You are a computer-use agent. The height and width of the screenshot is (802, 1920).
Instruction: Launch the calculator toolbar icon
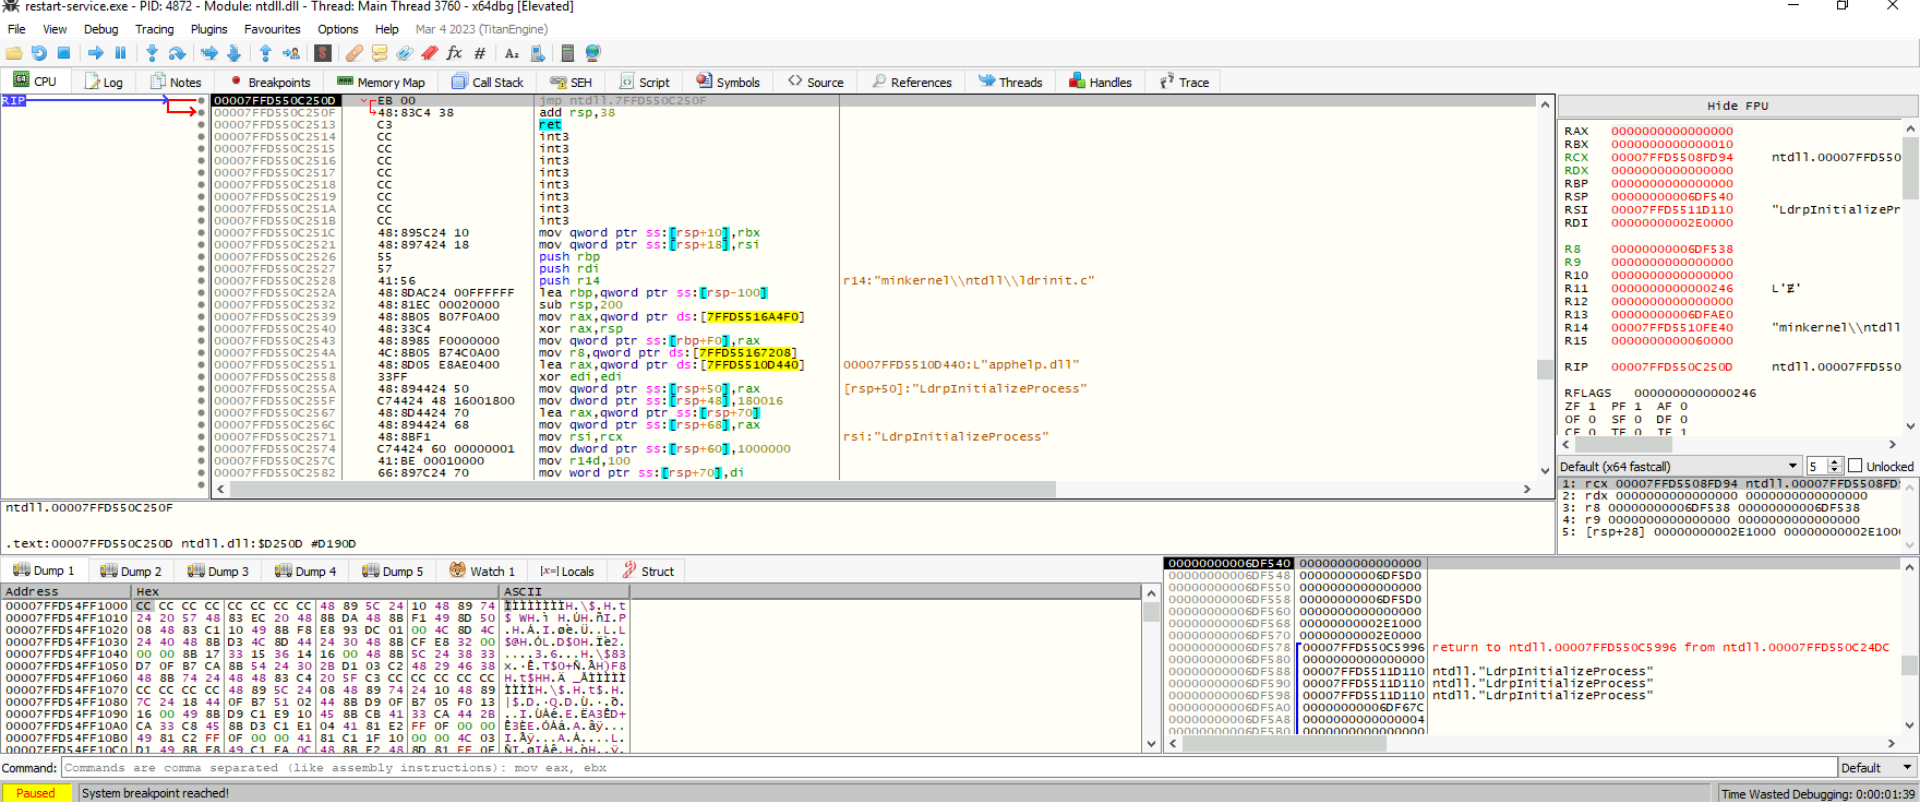[x=567, y=53]
